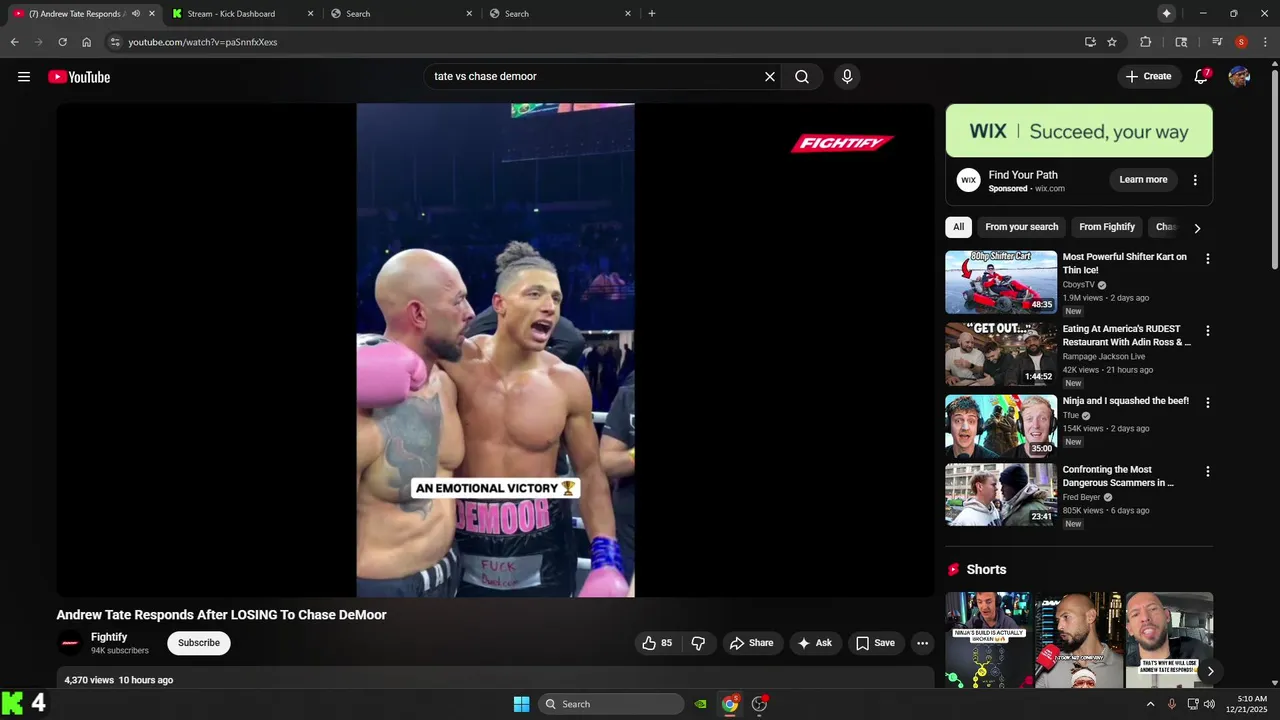Open the YouTube account avatar menu
Image resolution: width=1280 pixels, height=720 pixels.
pyautogui.click(x=1239, y=77)
